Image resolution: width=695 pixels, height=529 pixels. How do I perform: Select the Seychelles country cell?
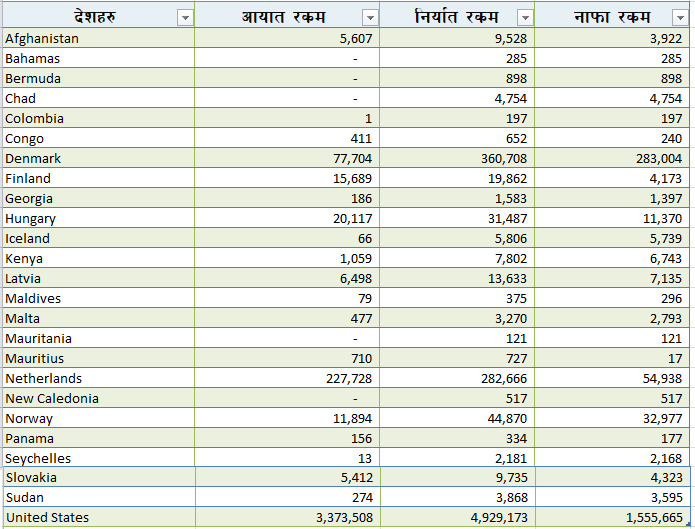[99, 458]
